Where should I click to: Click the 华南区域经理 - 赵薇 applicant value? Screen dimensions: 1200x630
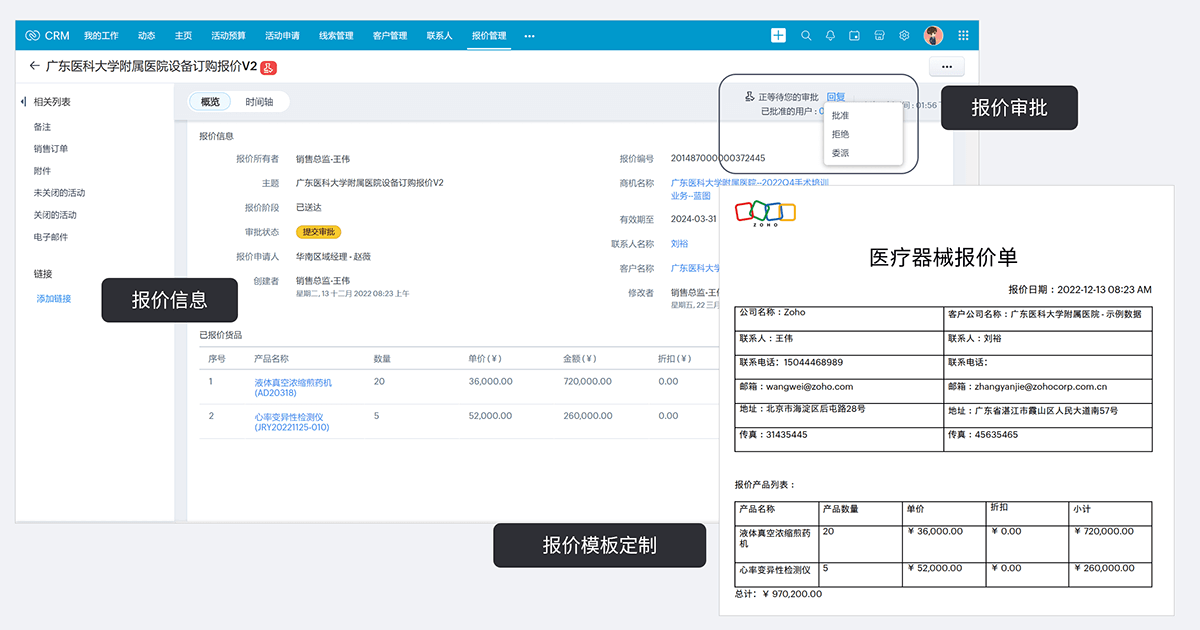coord(333,256)
